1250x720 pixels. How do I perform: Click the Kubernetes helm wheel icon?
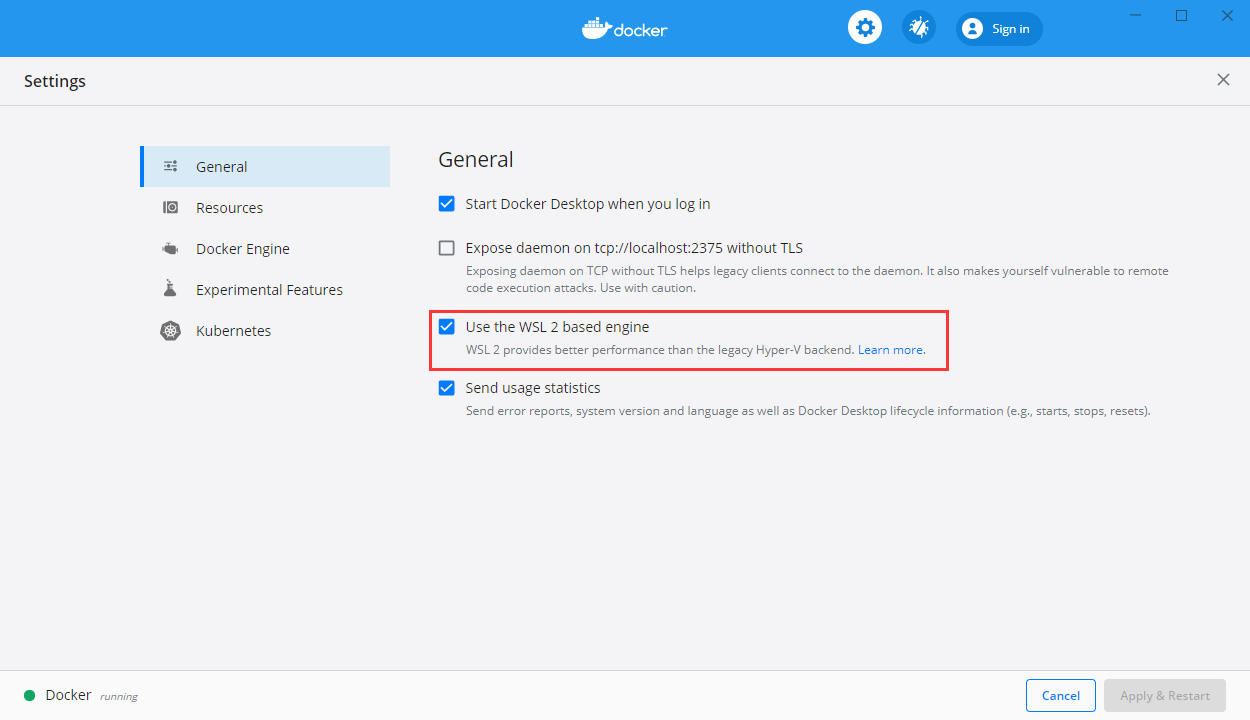[170, 330]
